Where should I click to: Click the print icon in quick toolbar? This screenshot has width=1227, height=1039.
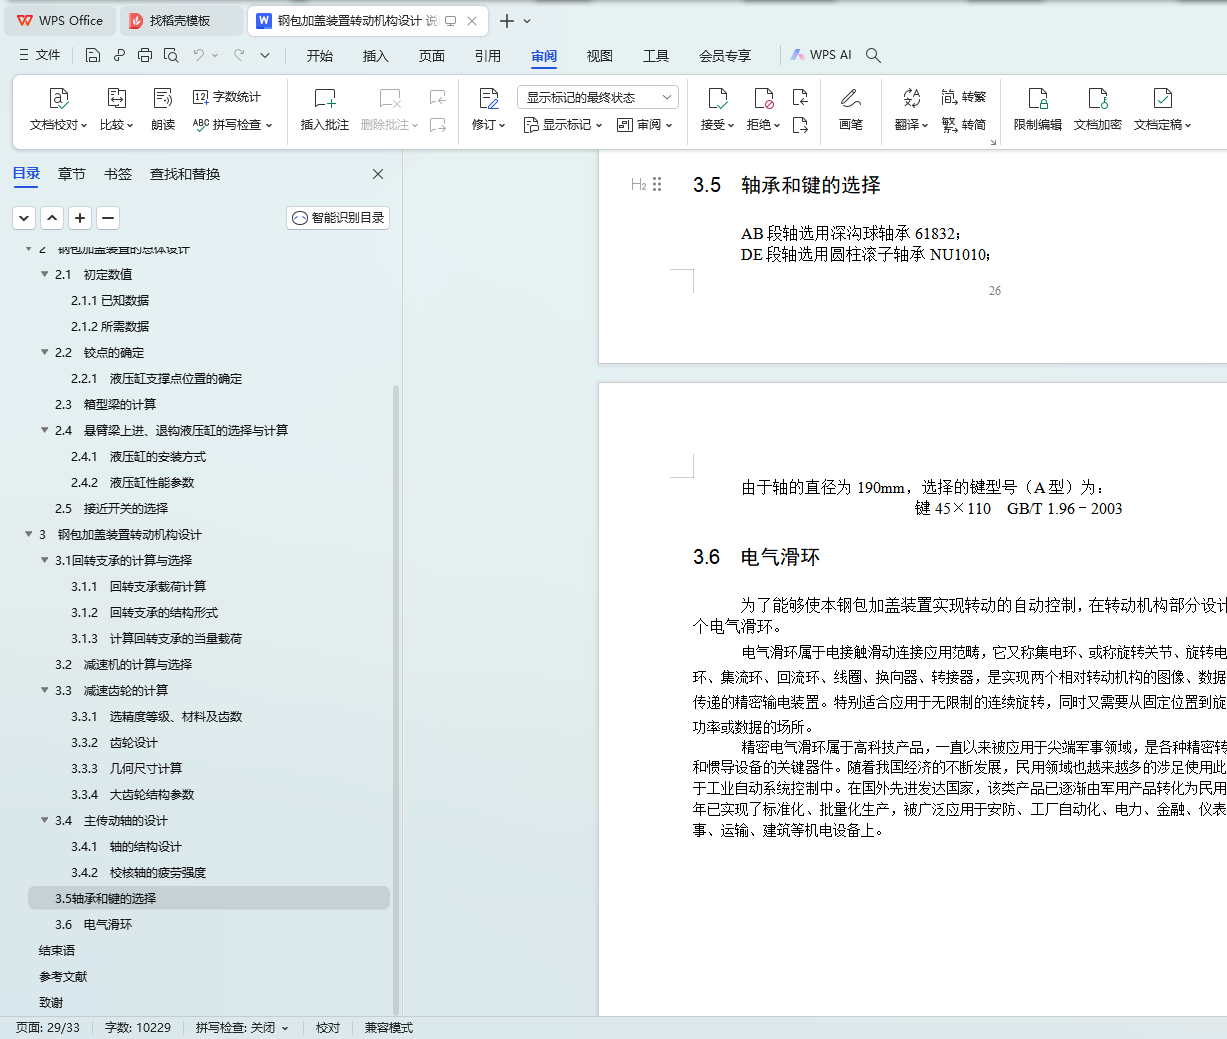click(x=145, y=55)
